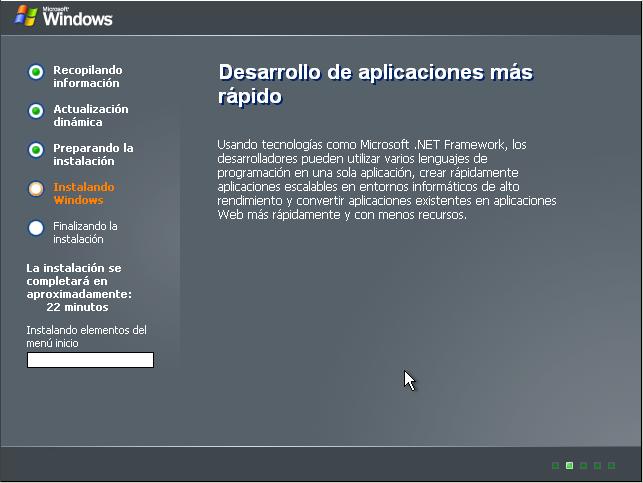Click the heading 'Desarrollo de aplicaciones más rápido'
The height and width of the screenshot is (483, 643).
coord(375,84)
